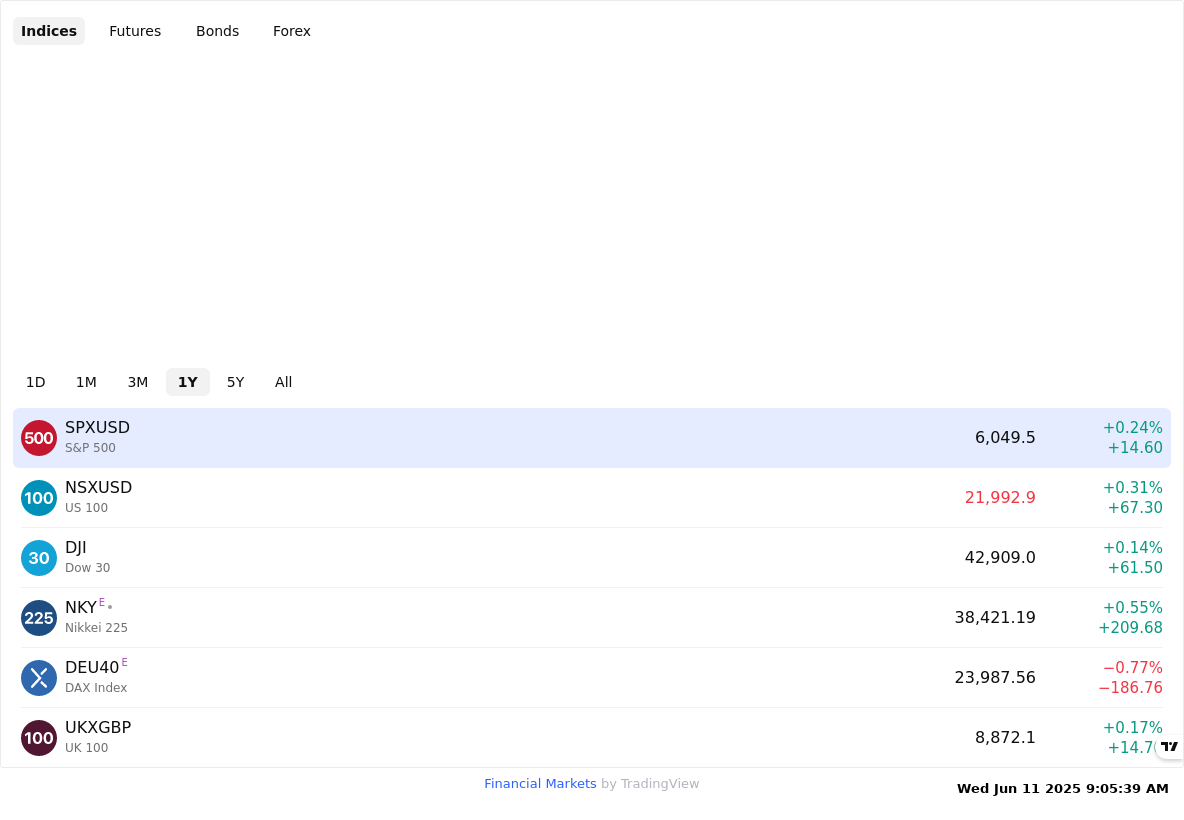Click the TradingView logo badge

[x=1170, y=746]
